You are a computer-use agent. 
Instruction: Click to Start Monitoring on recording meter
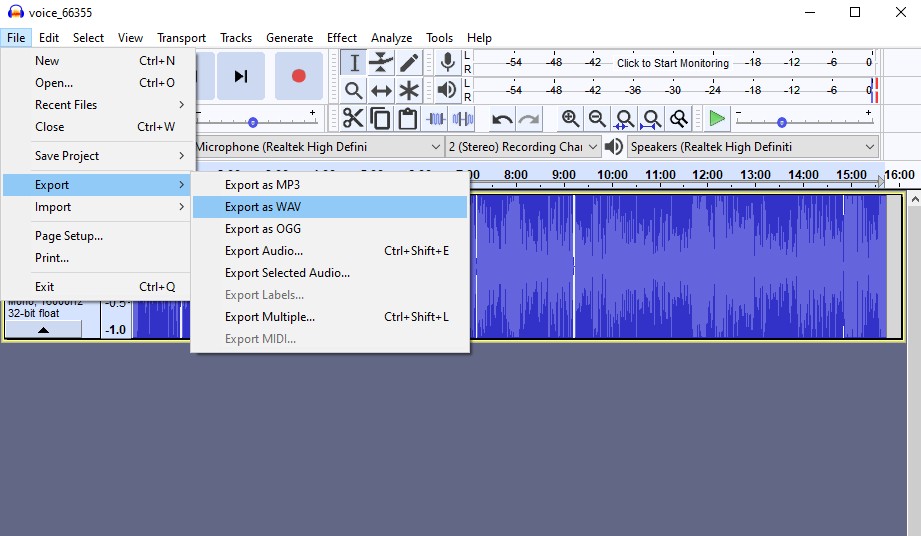tap(672, 63)
